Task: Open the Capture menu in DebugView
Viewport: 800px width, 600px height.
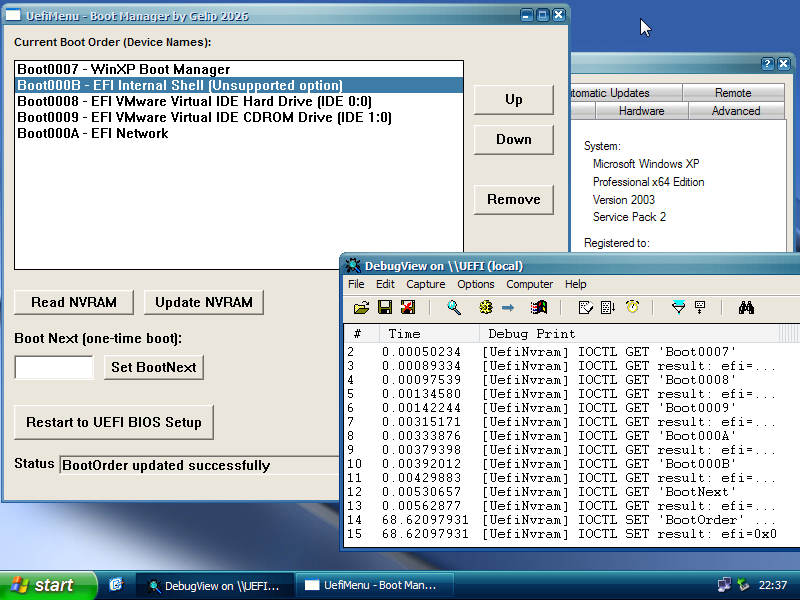Action: pyautogui.click(x=426, y=284)
